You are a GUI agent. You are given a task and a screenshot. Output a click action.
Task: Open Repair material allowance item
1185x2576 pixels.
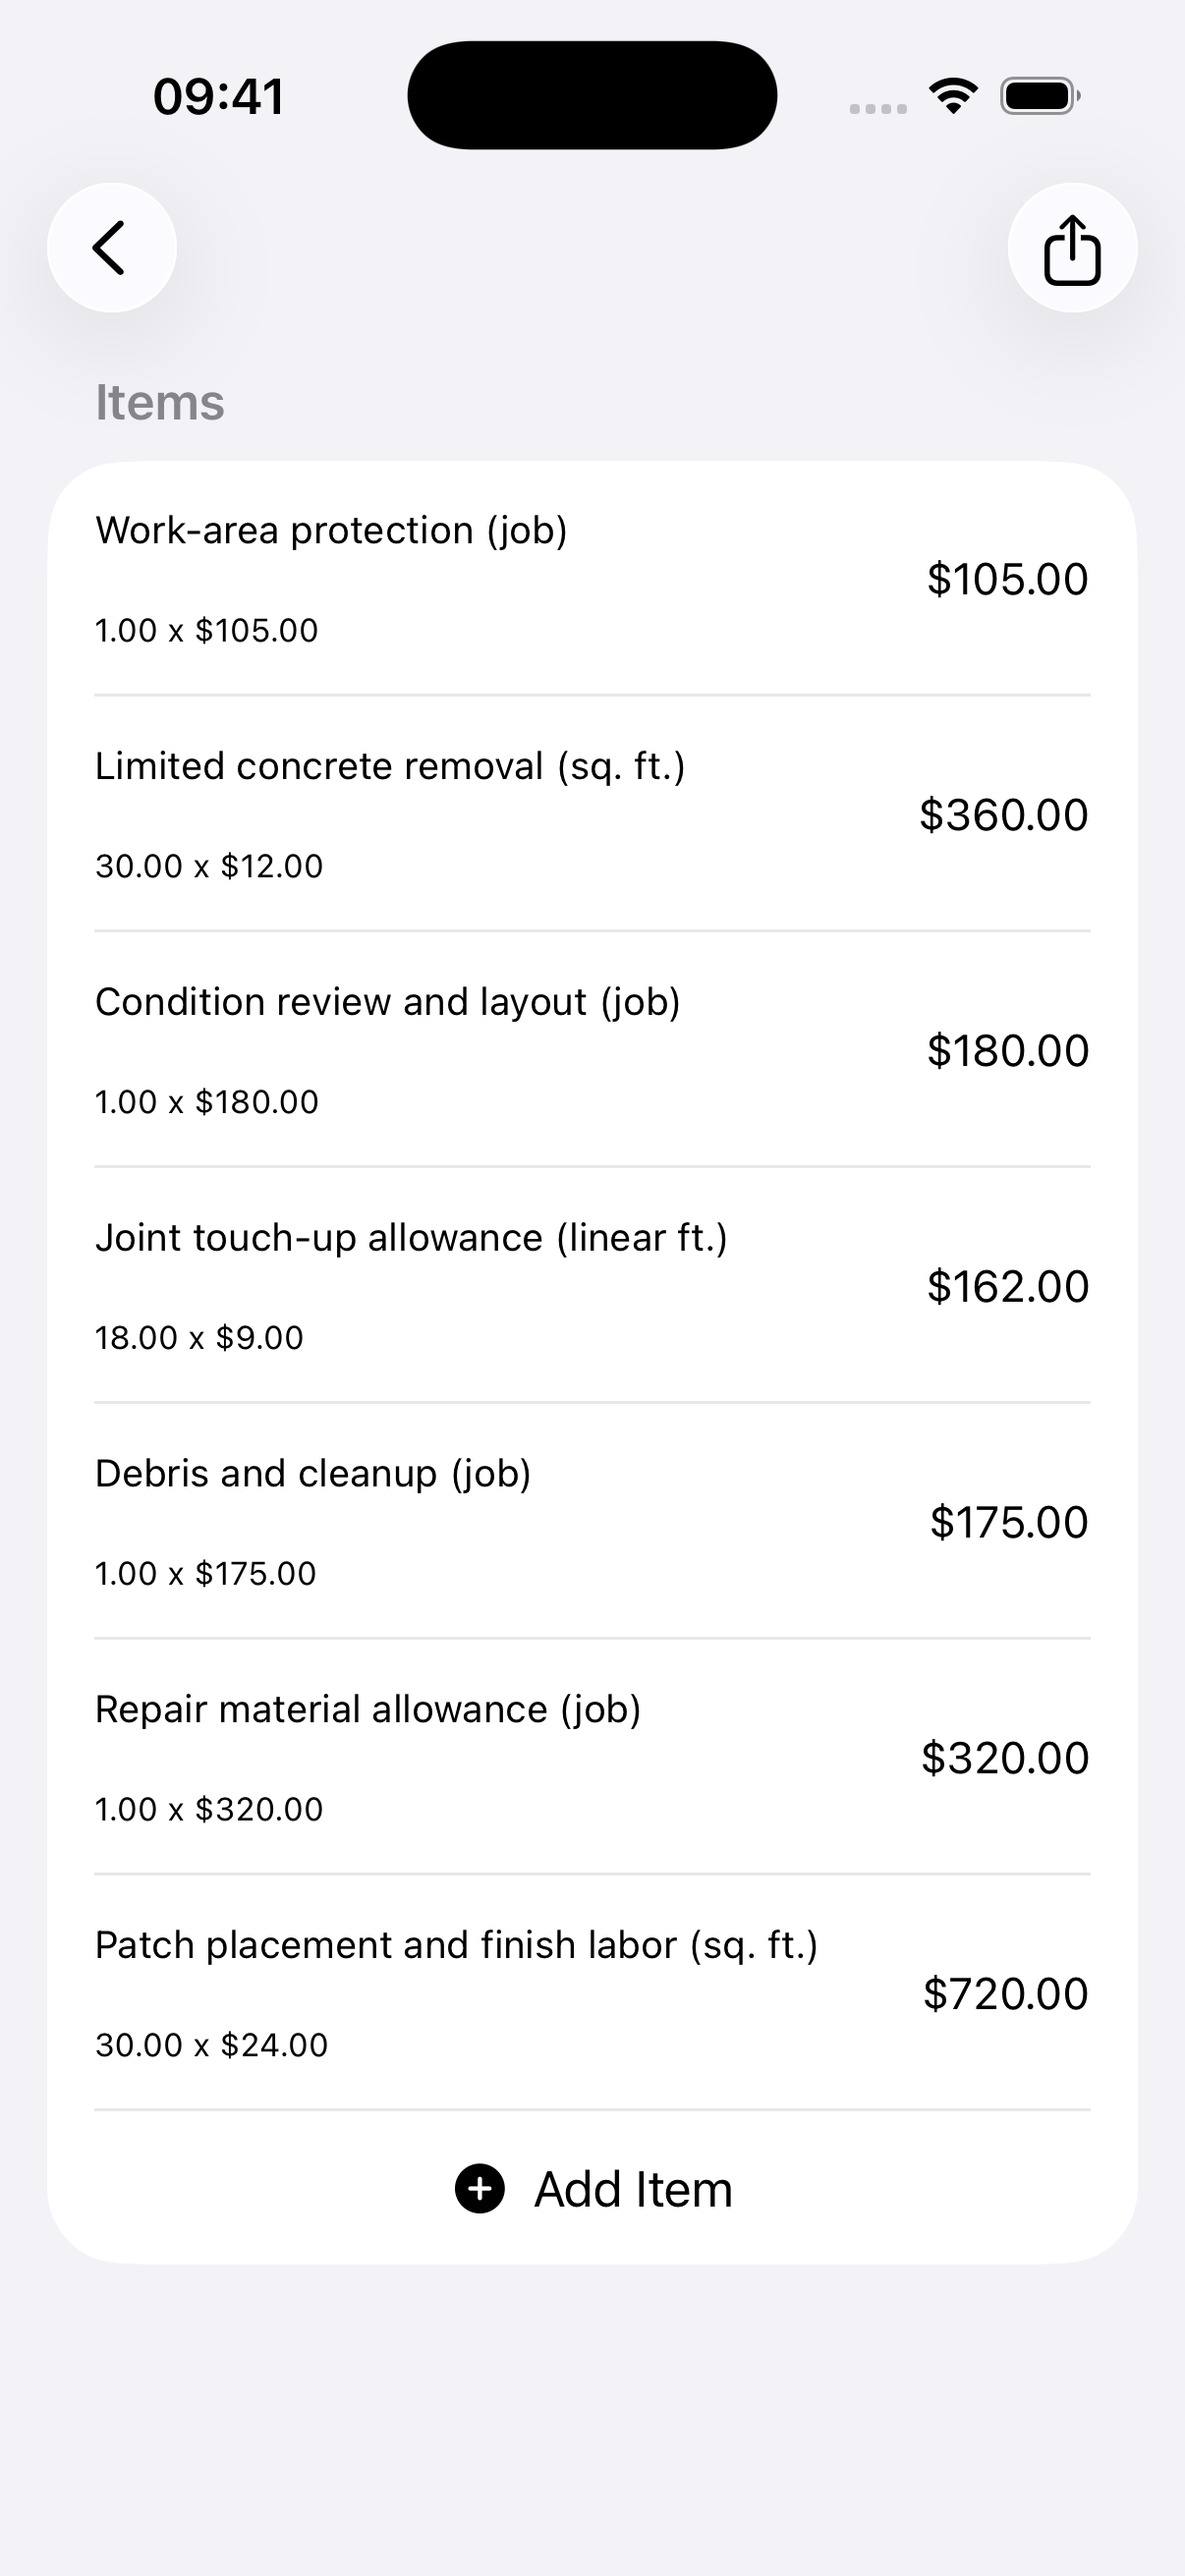click(x=592, y=1758)
